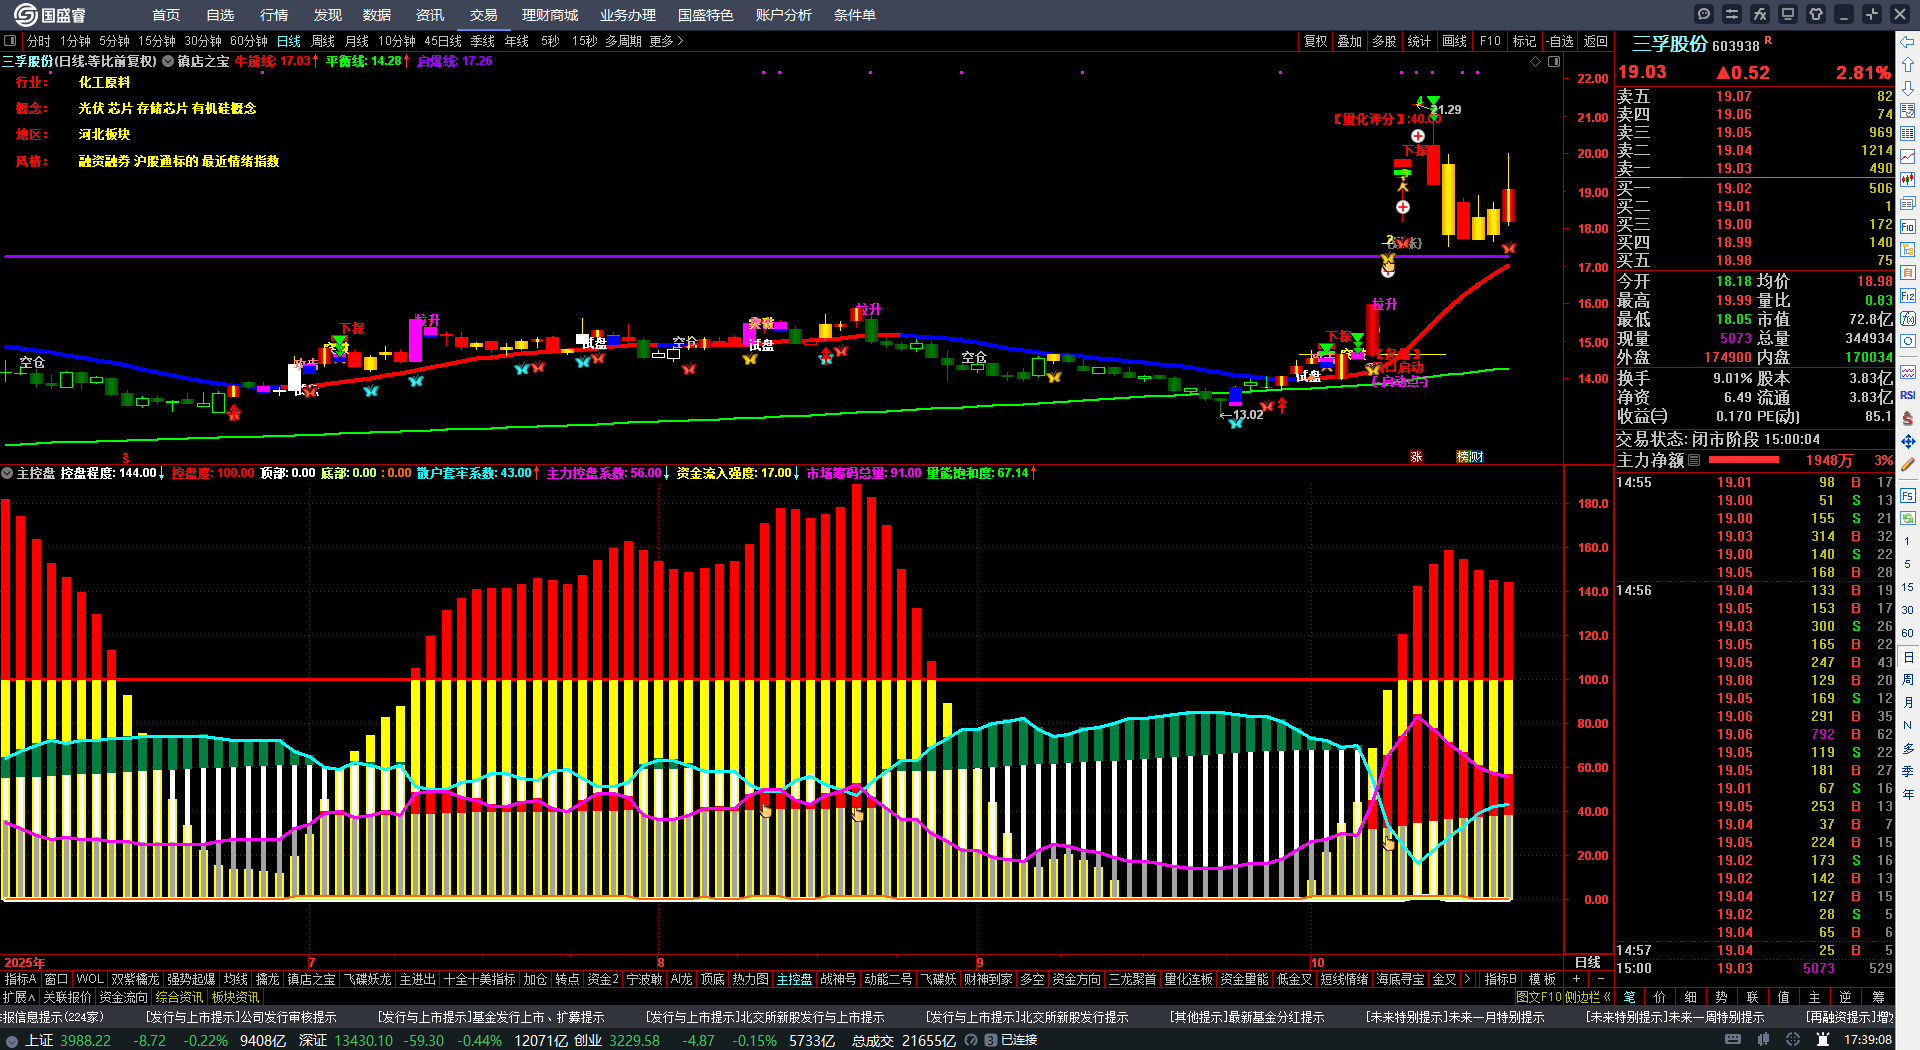Toggle 叠加 overlay option
This screenshot has height=1050, width=1920.
click(x=1350, y=41)
